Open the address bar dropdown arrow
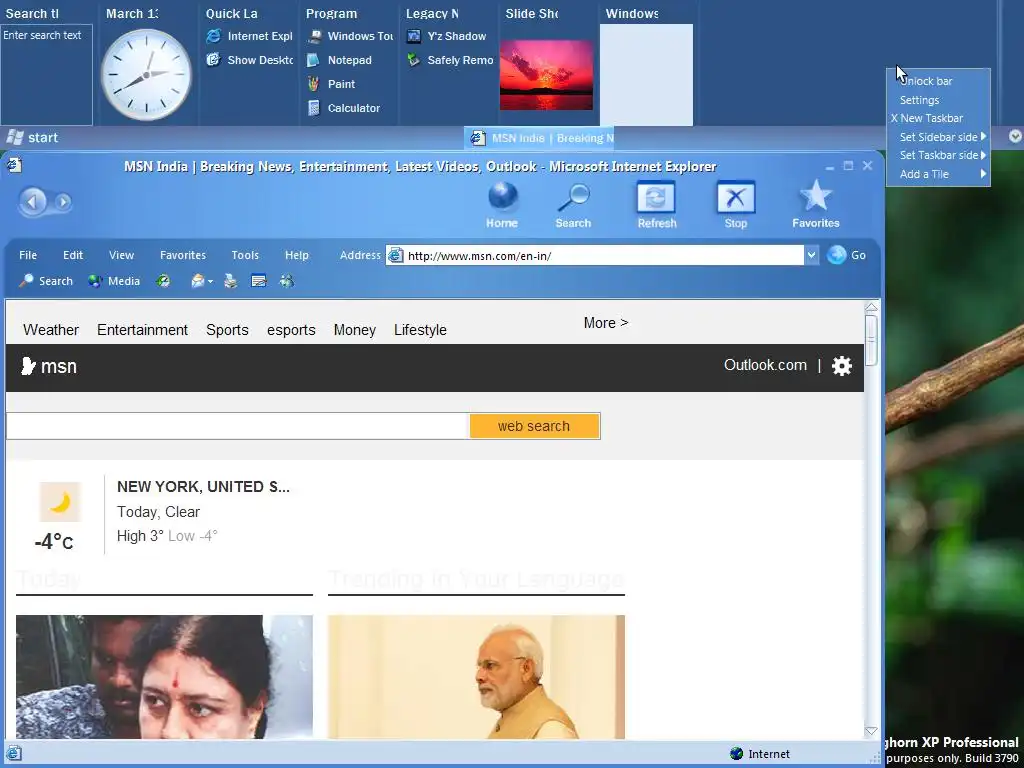 (x=811, y=255)
